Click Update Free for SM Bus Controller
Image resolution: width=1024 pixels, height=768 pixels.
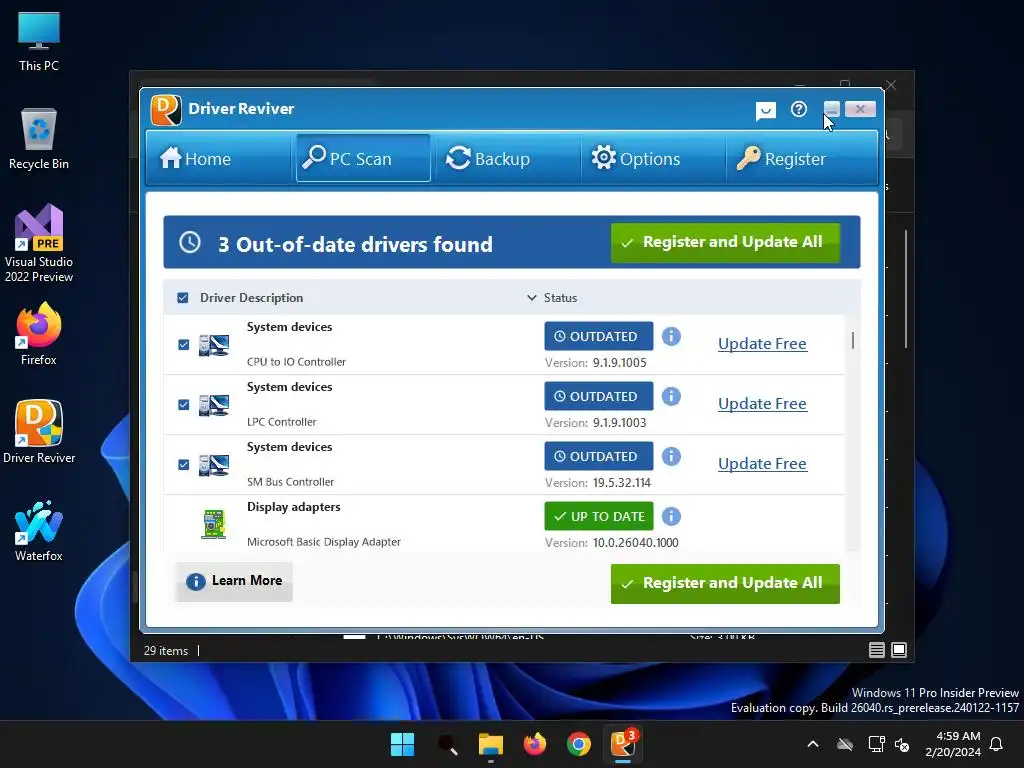pyautogui.click(x=762, y=464)
